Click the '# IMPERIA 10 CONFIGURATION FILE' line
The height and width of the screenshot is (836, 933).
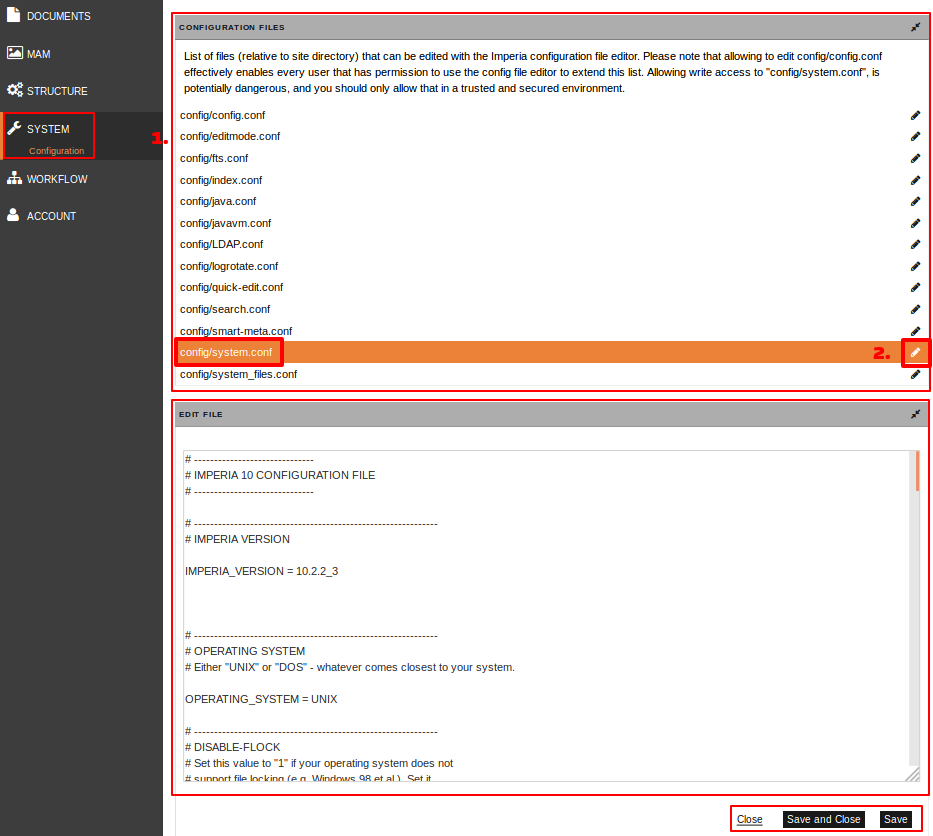click(x=280, y=475)
